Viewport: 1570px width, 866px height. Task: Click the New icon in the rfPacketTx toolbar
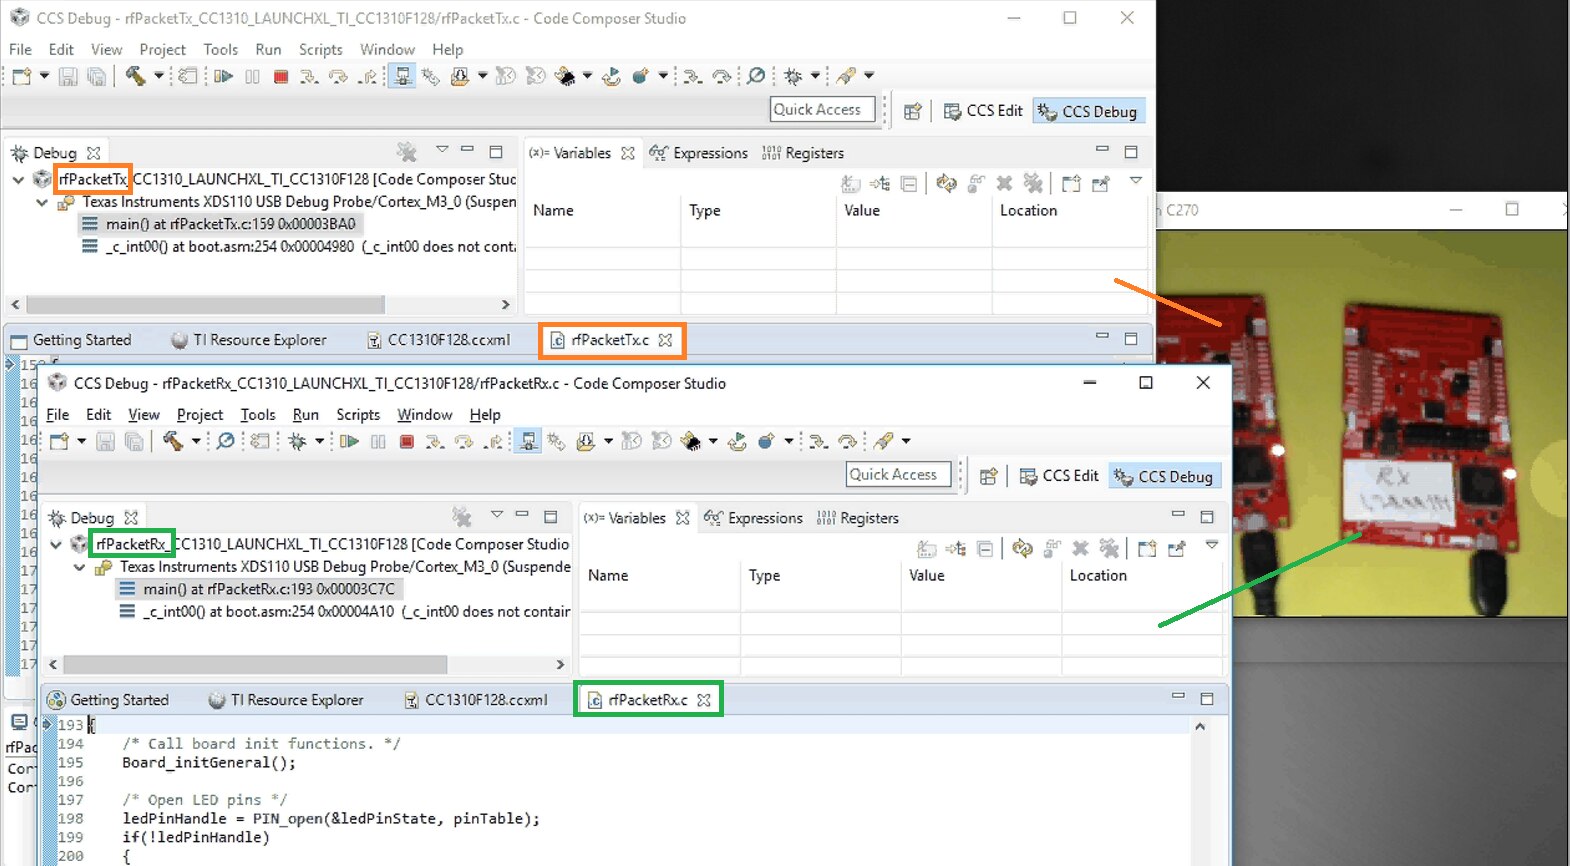(x=22, y=76)
